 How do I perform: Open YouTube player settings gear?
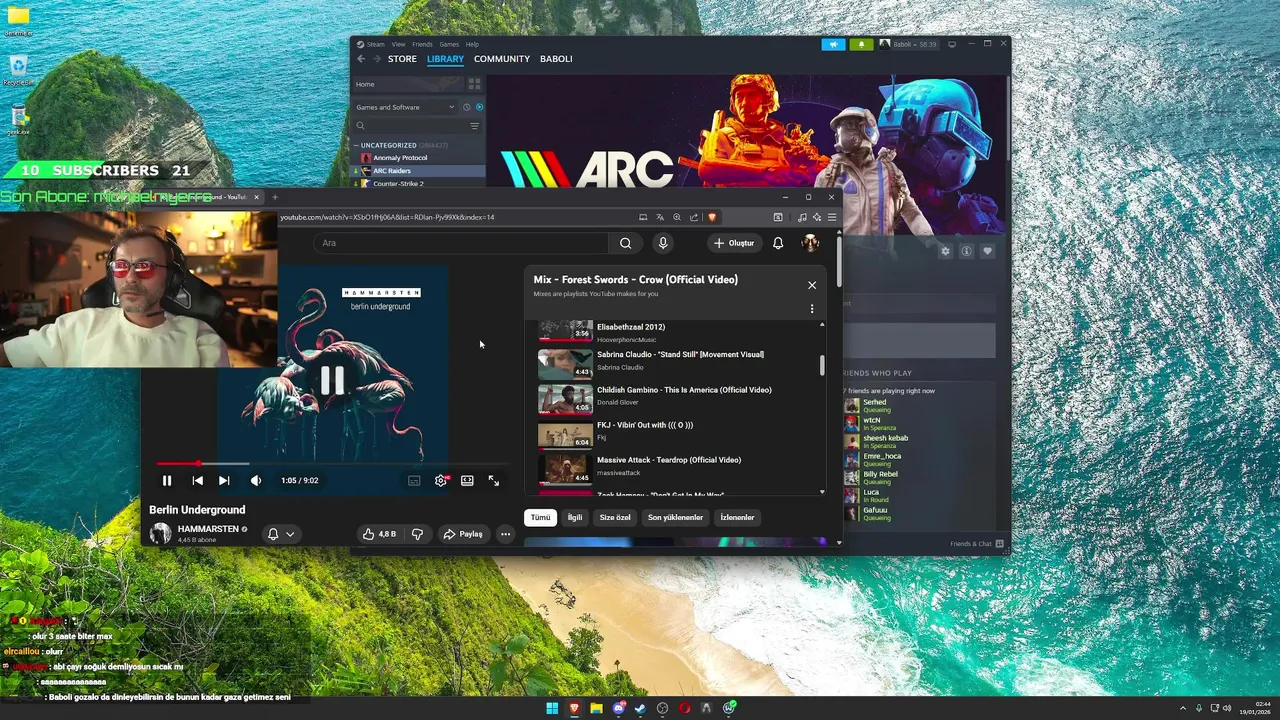(441, 481)
